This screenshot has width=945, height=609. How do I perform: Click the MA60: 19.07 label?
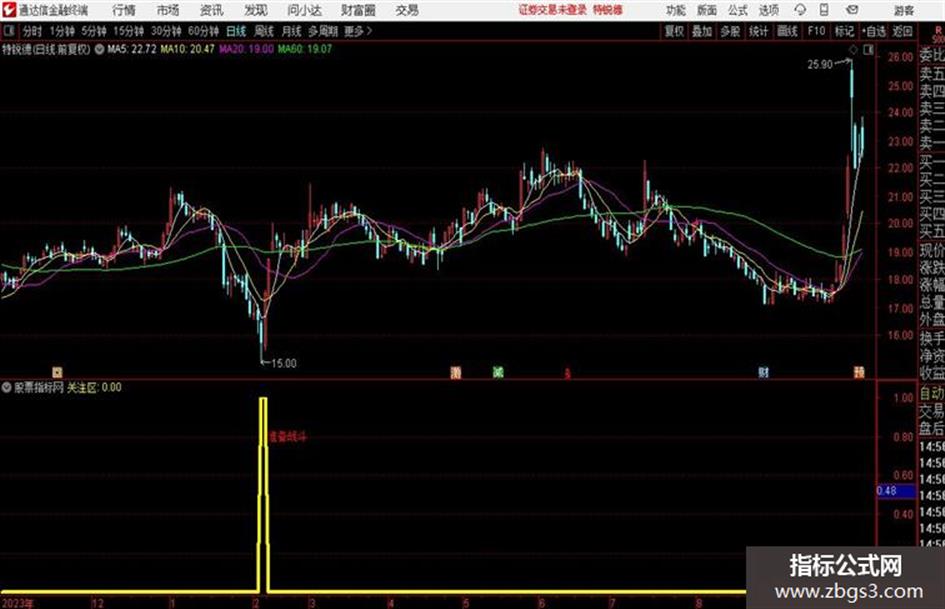pyautogui.click(x=304, y=49)
